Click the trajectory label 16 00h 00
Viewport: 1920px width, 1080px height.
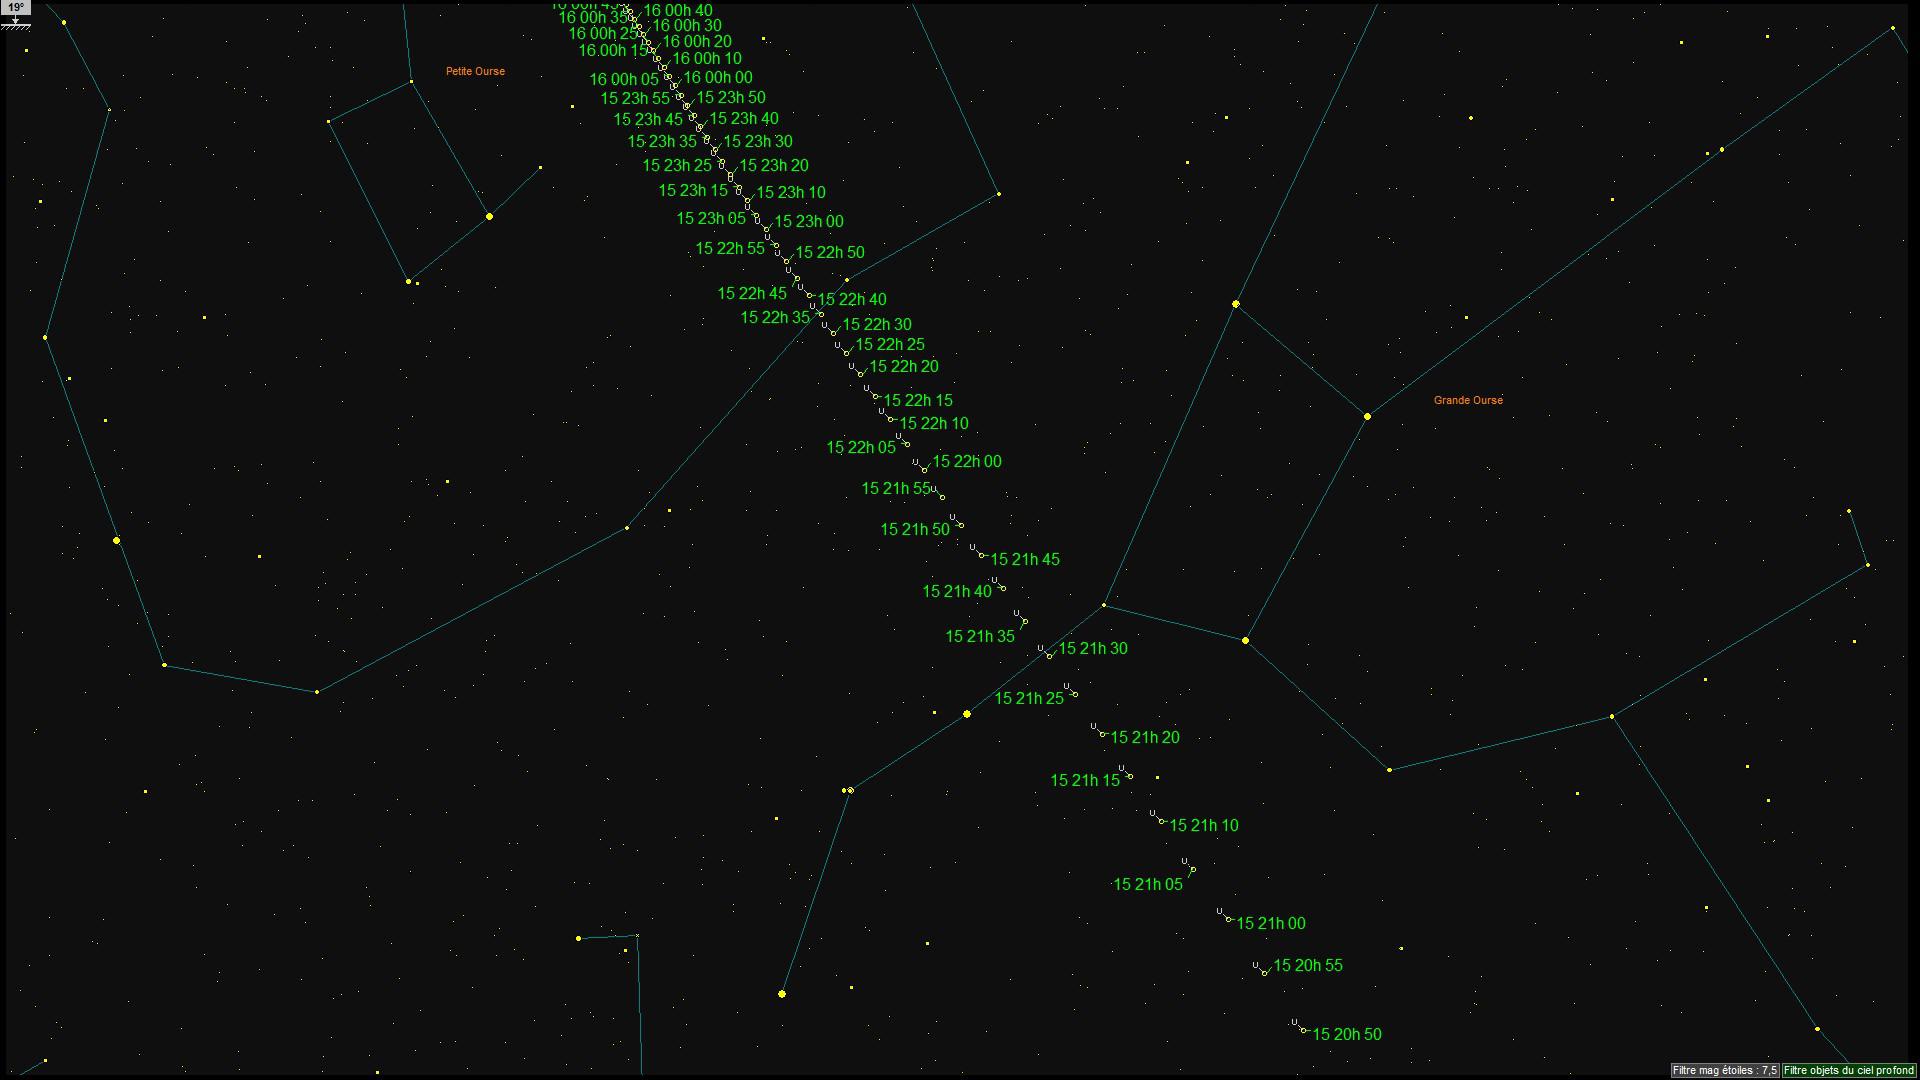[717, 77]
